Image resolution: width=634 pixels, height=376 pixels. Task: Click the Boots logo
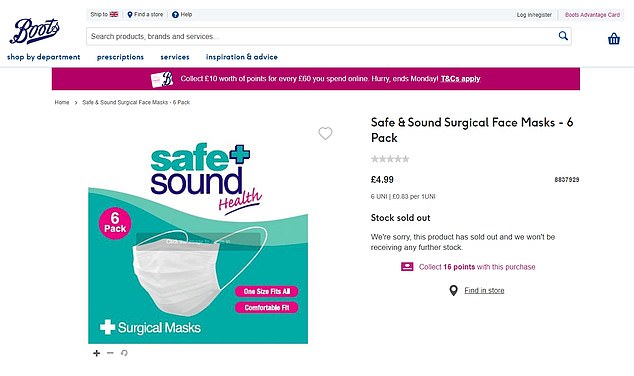tap(35, 31)
